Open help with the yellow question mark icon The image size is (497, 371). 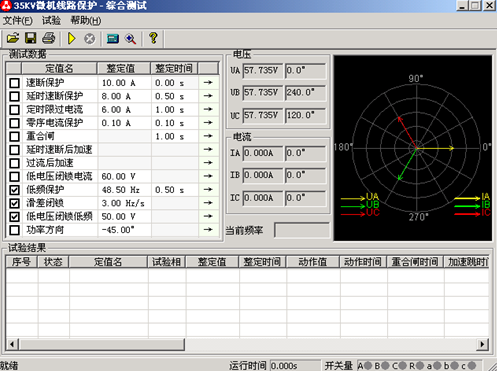click(153, 38)
